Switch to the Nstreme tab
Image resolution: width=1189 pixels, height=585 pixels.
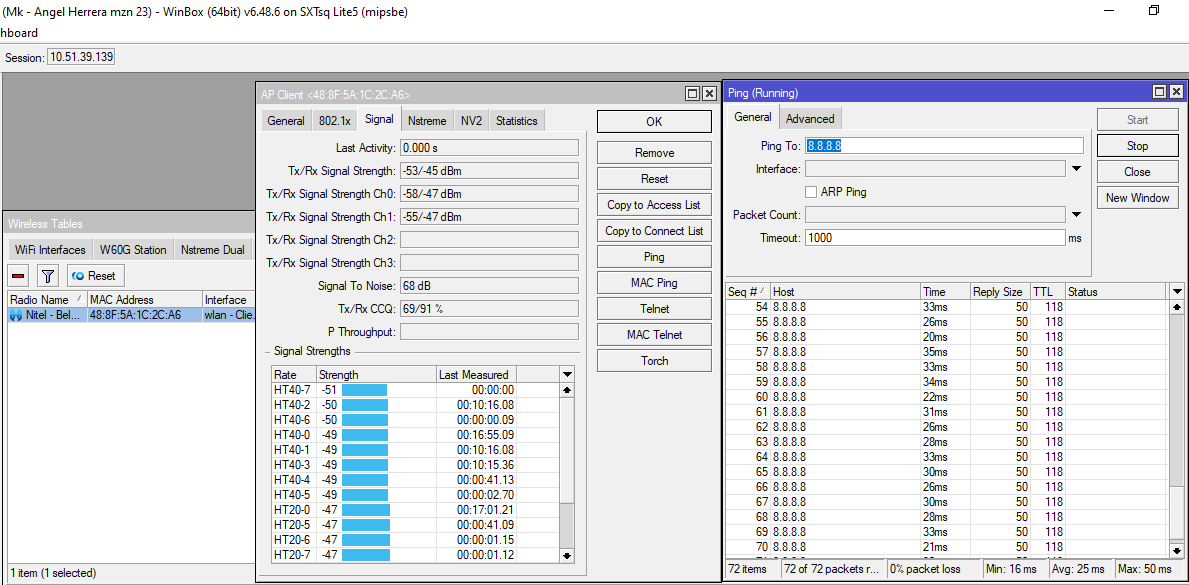coord(427,121)
